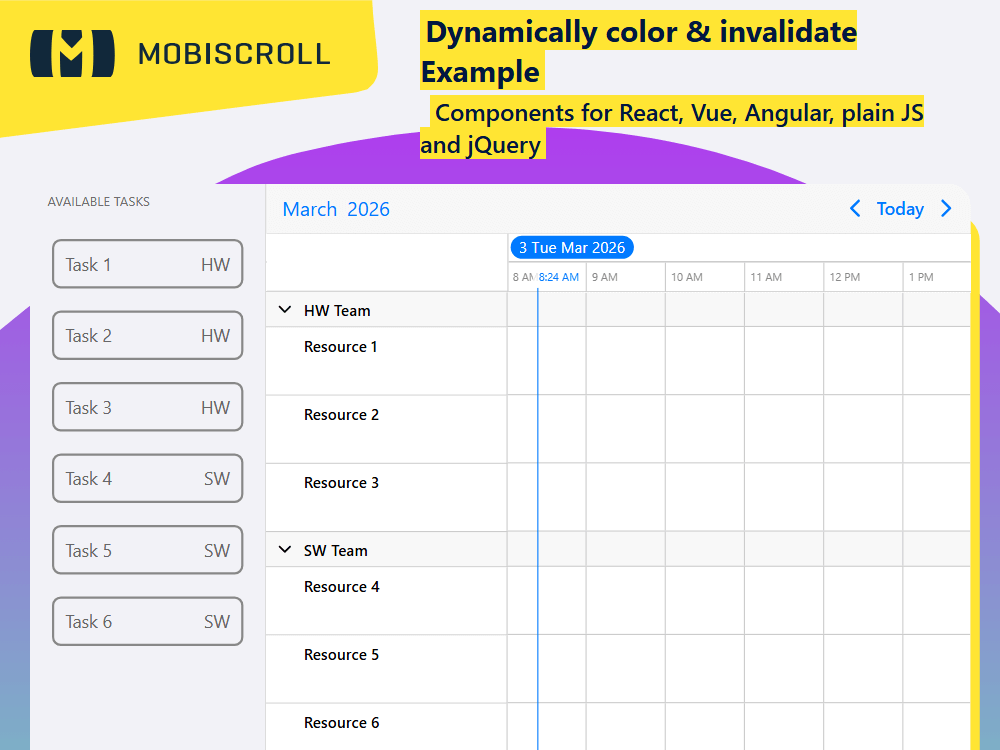The height and width of the screenshot is (750, 1000).
Task: Click the Resource 1 row label
Action: 341,346
